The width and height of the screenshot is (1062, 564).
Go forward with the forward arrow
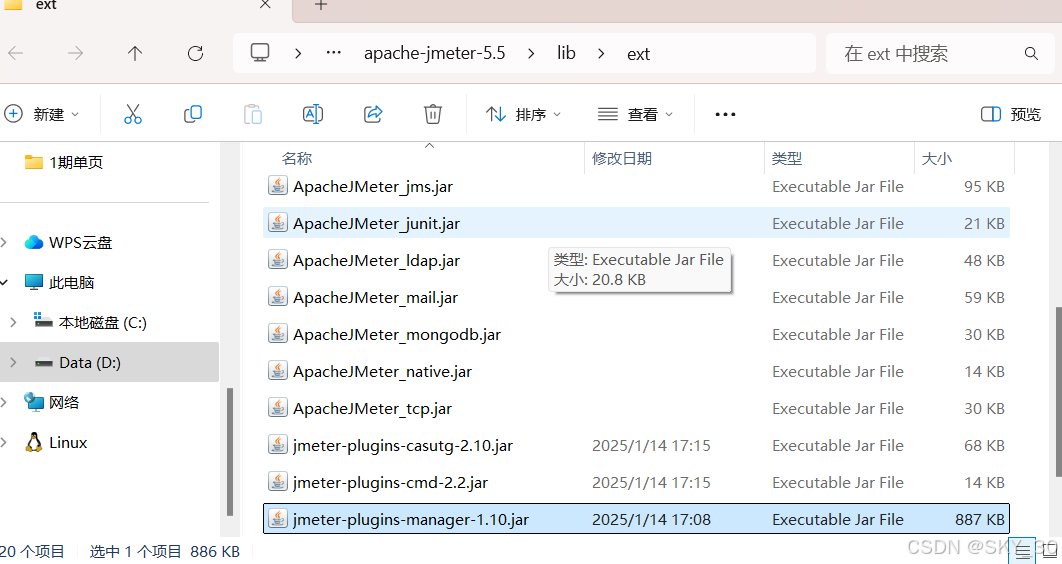(x=75, y=53)
